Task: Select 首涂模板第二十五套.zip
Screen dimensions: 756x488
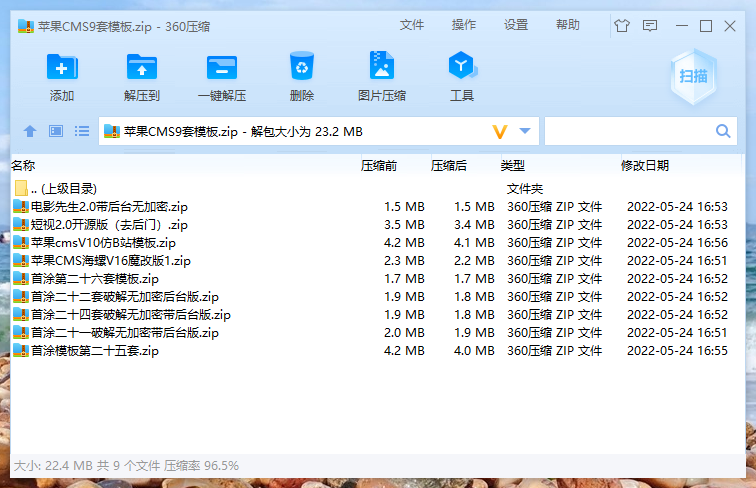Action: click(377, 351)
